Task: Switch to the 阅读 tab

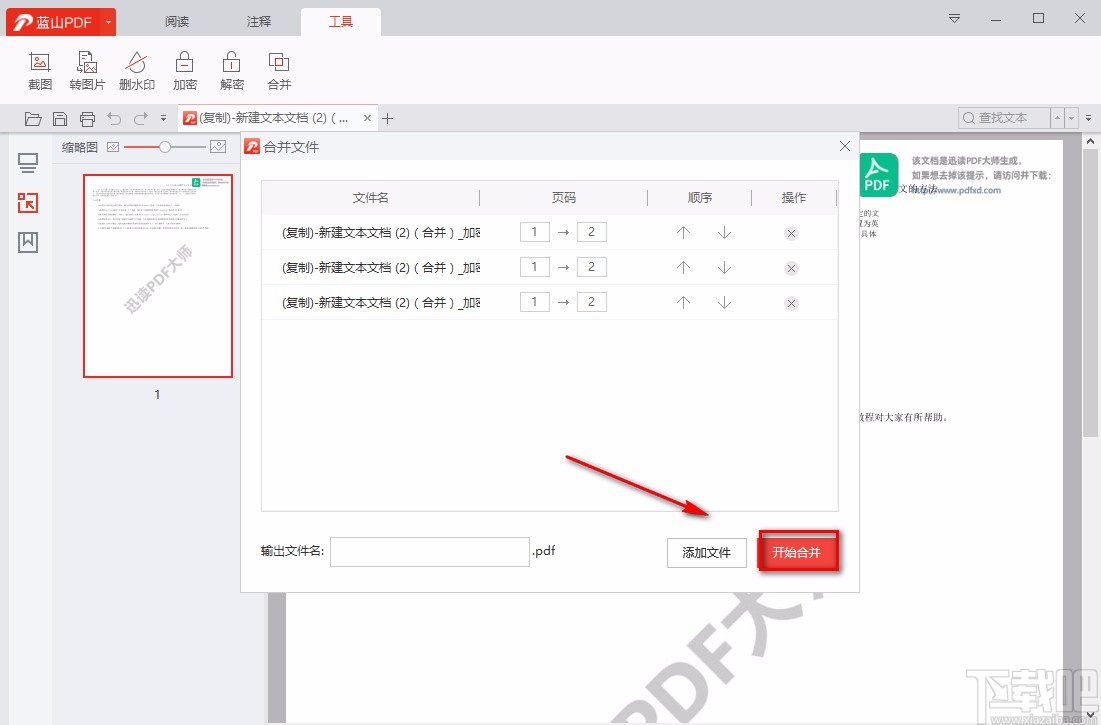Action: 176,20
